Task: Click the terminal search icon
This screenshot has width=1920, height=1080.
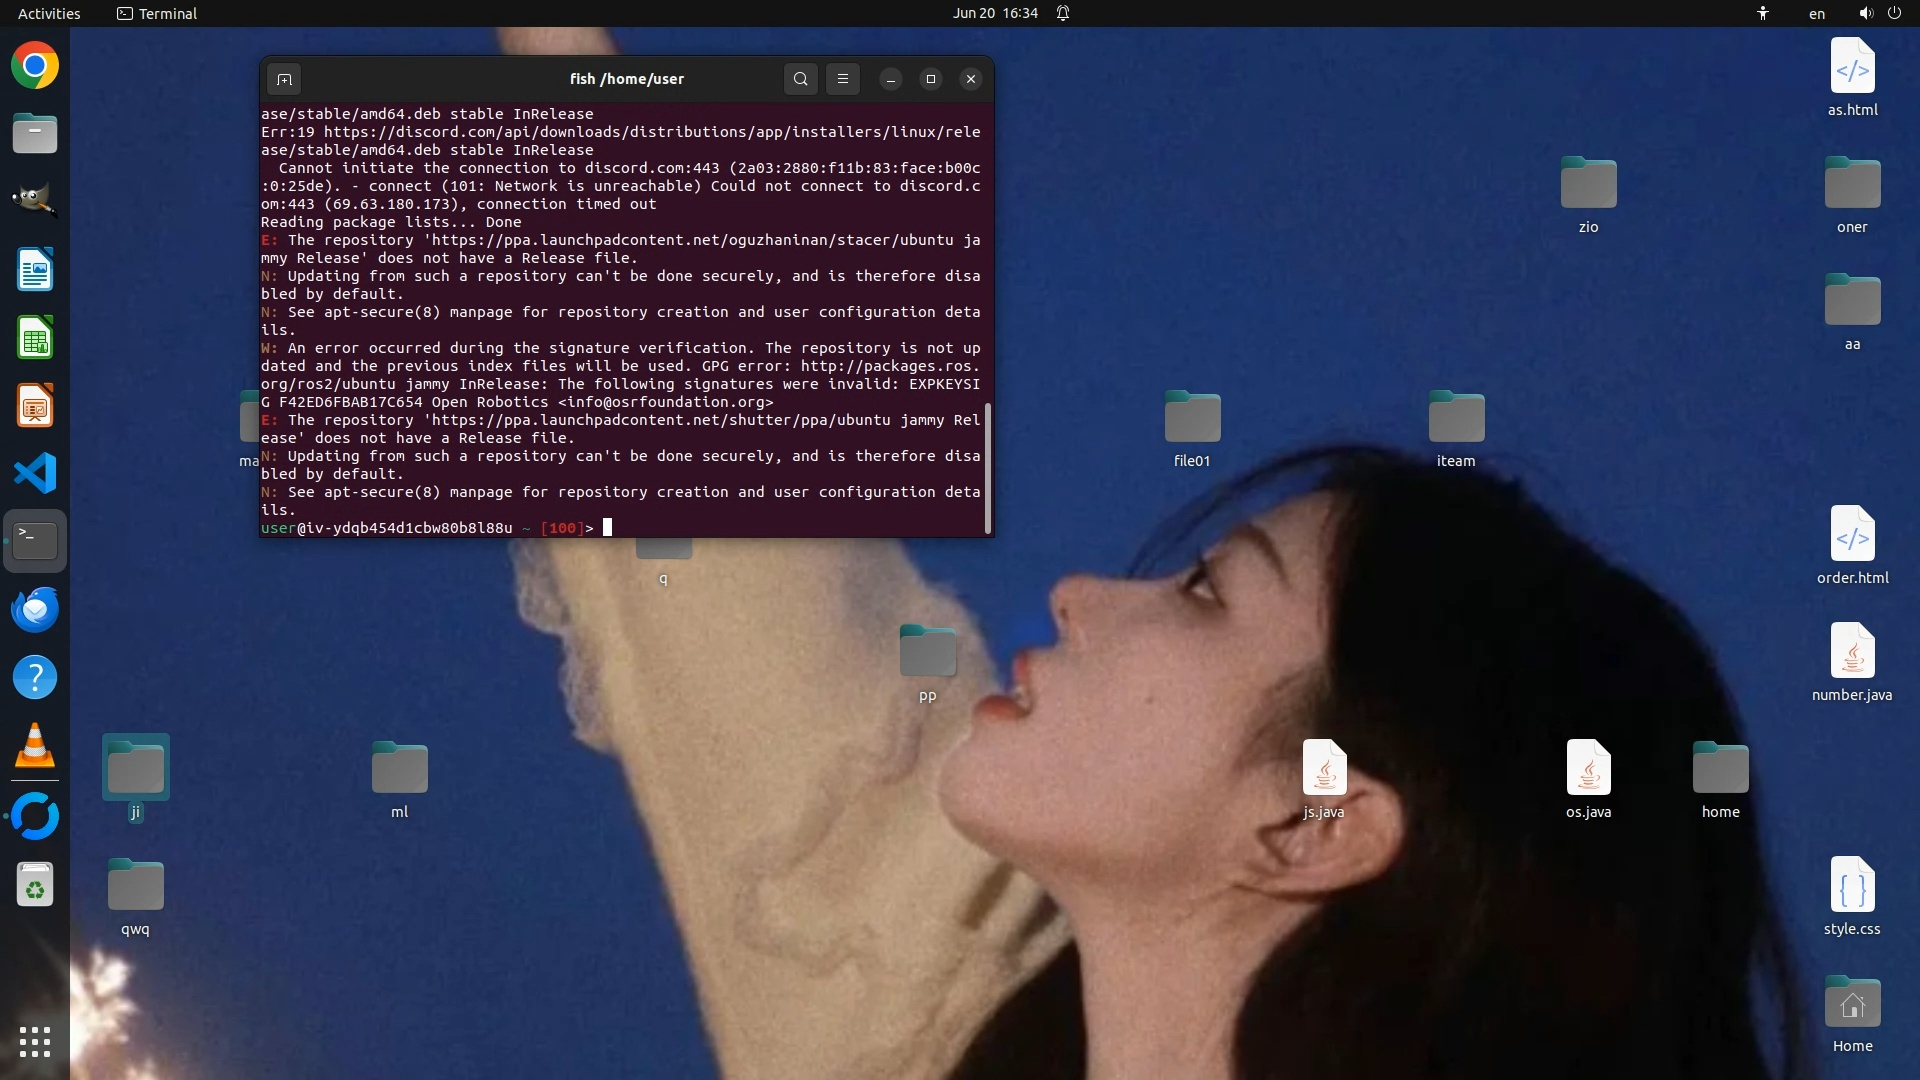Action: tap(800, 79)
